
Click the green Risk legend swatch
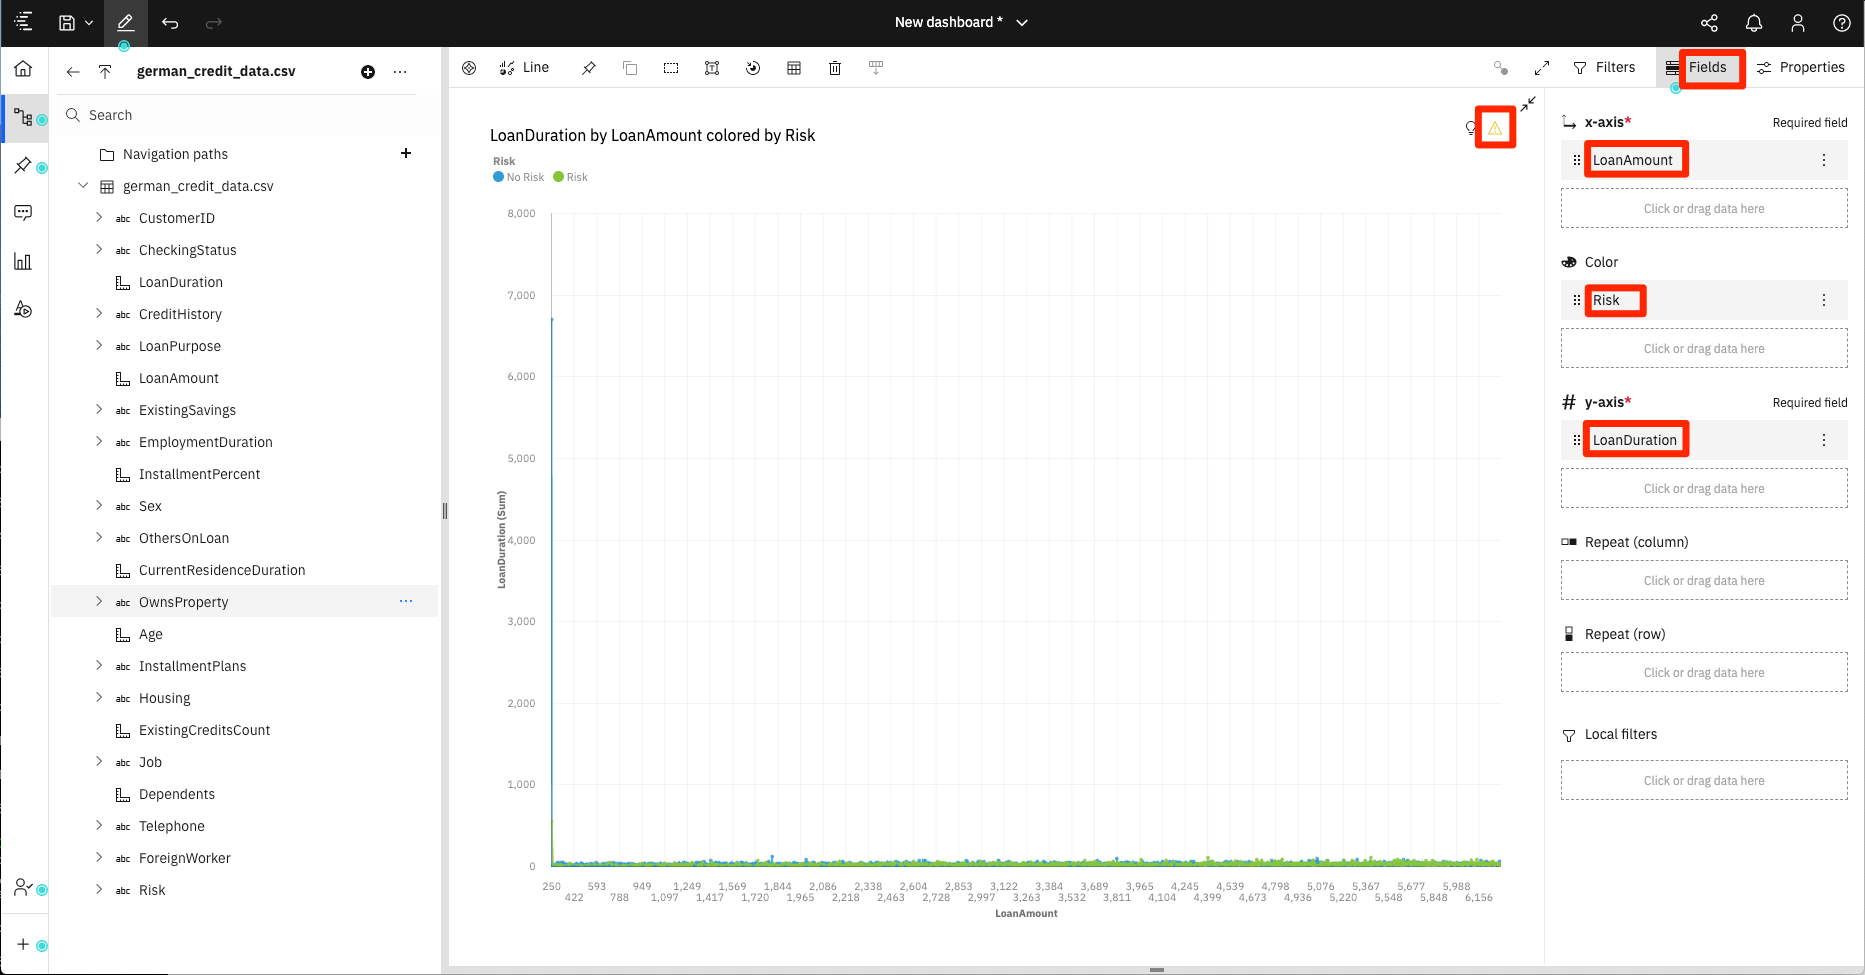[559, 177]
